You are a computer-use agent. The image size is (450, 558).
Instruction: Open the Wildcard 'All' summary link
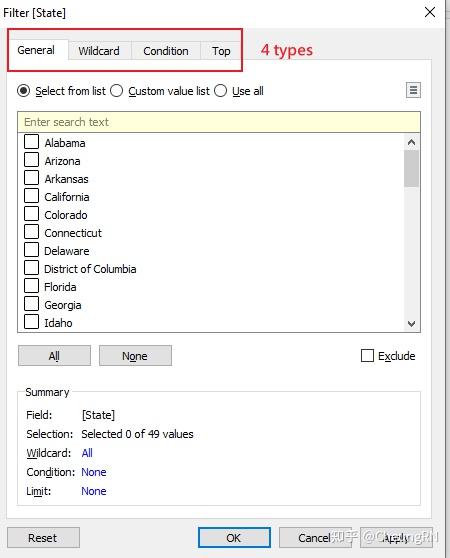(x=87, y=453)
